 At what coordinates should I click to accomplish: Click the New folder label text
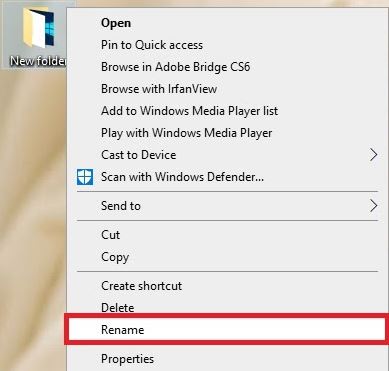[38, 61]
